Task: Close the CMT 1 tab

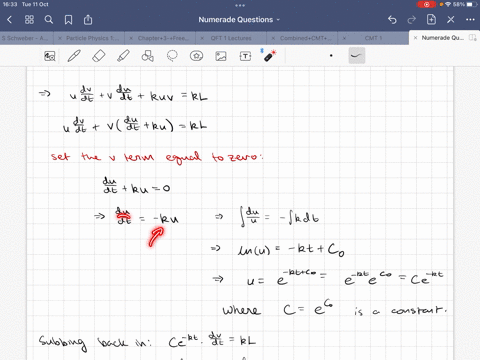Action: point(344,38)
